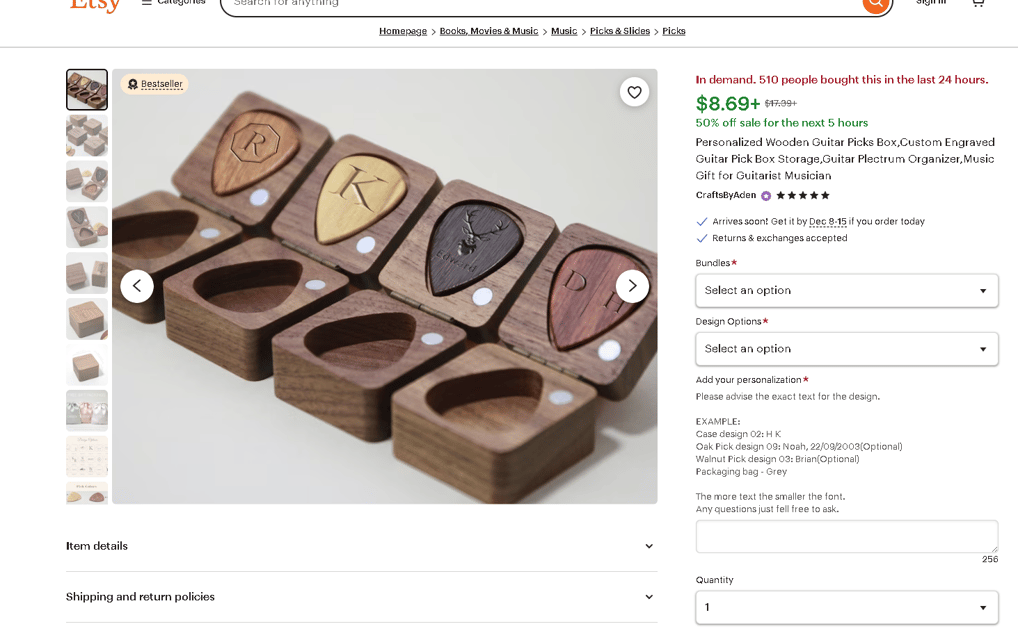Show next product image with right arrow

[x=632, y=286]
